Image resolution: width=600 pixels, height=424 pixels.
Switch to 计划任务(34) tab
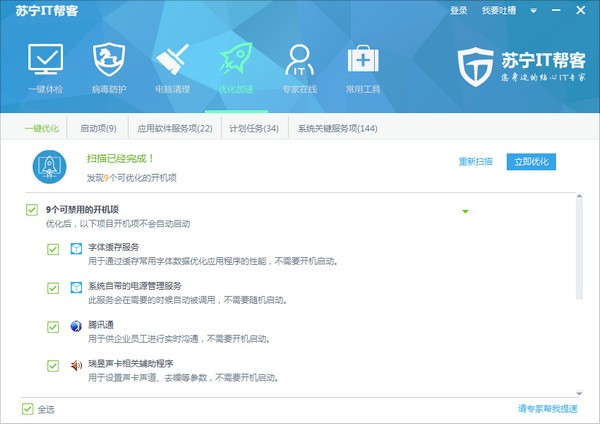(253, 129)
